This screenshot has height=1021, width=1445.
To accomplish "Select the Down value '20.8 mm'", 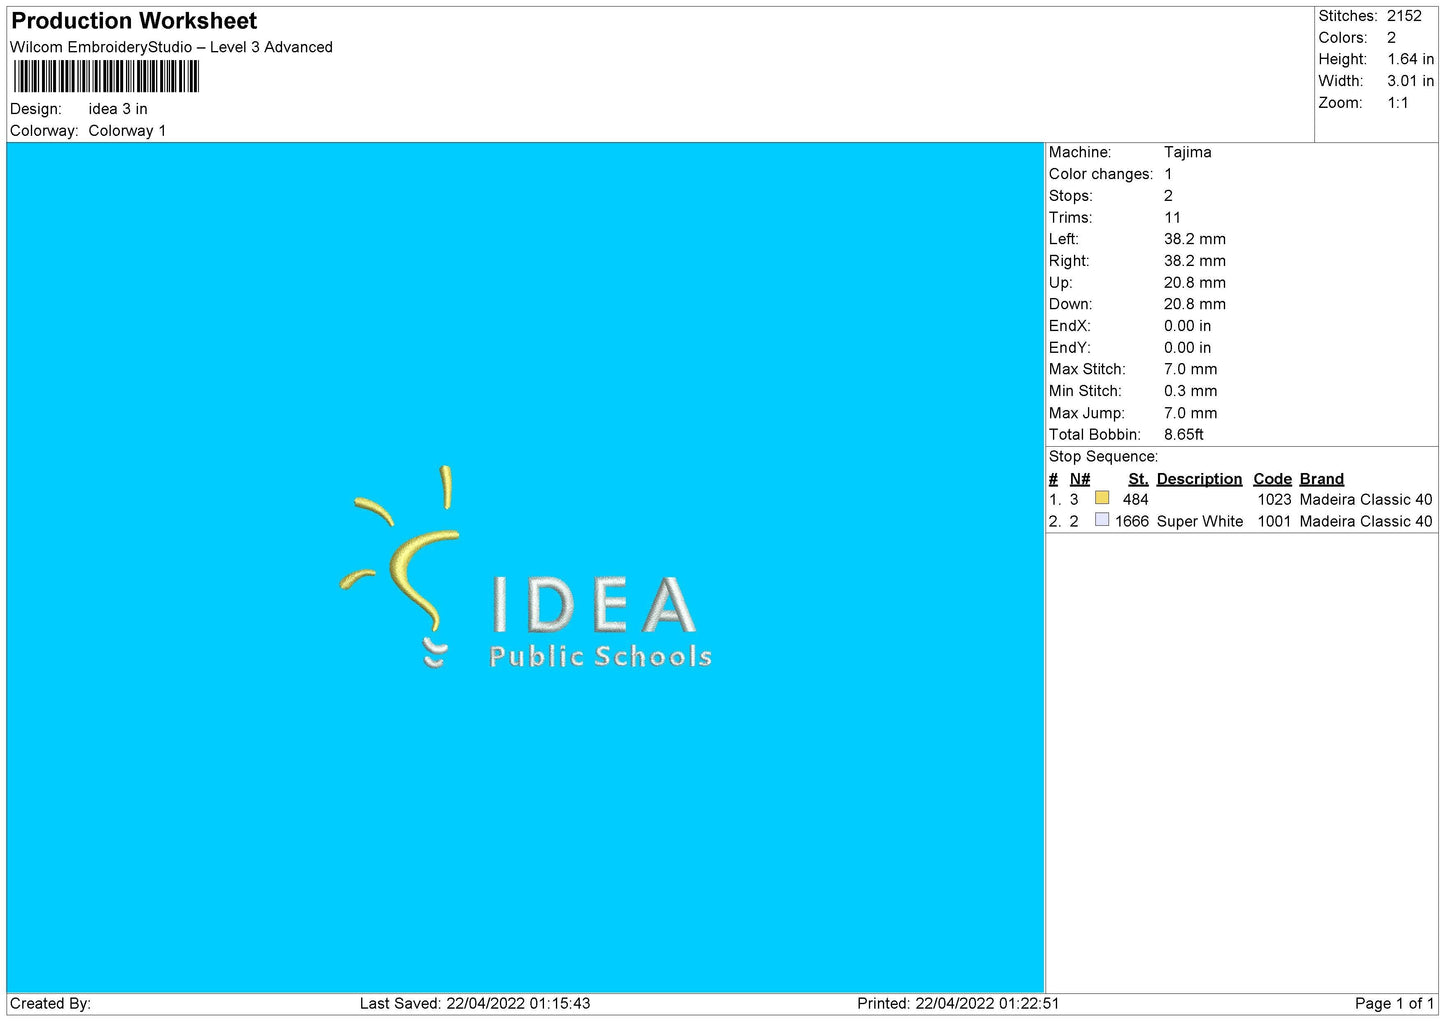I will (1194, 304).
